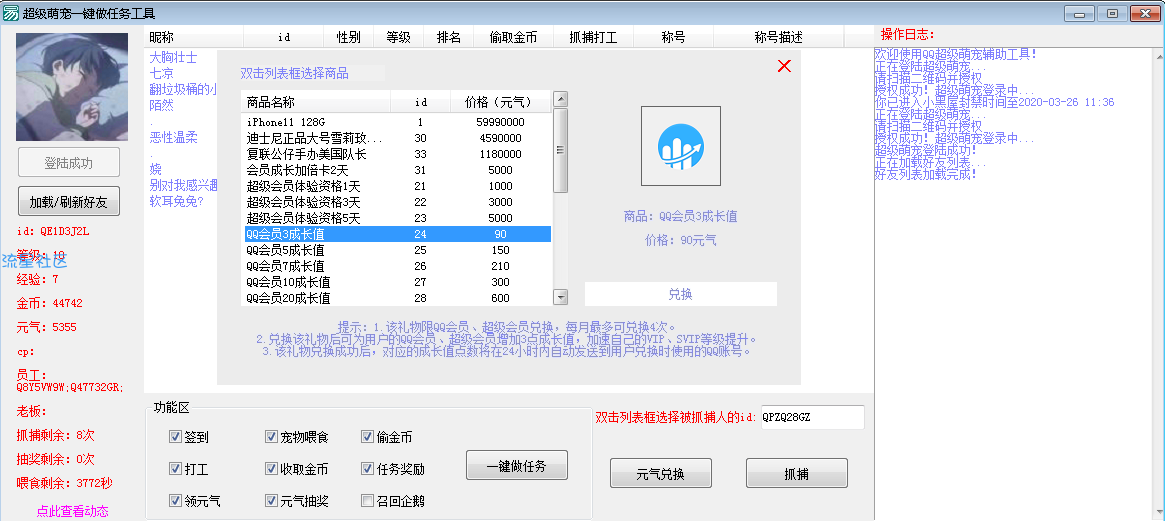Click the 偷取金币 column header
This screenshot has height=521, width=1165.
point(513,37)
